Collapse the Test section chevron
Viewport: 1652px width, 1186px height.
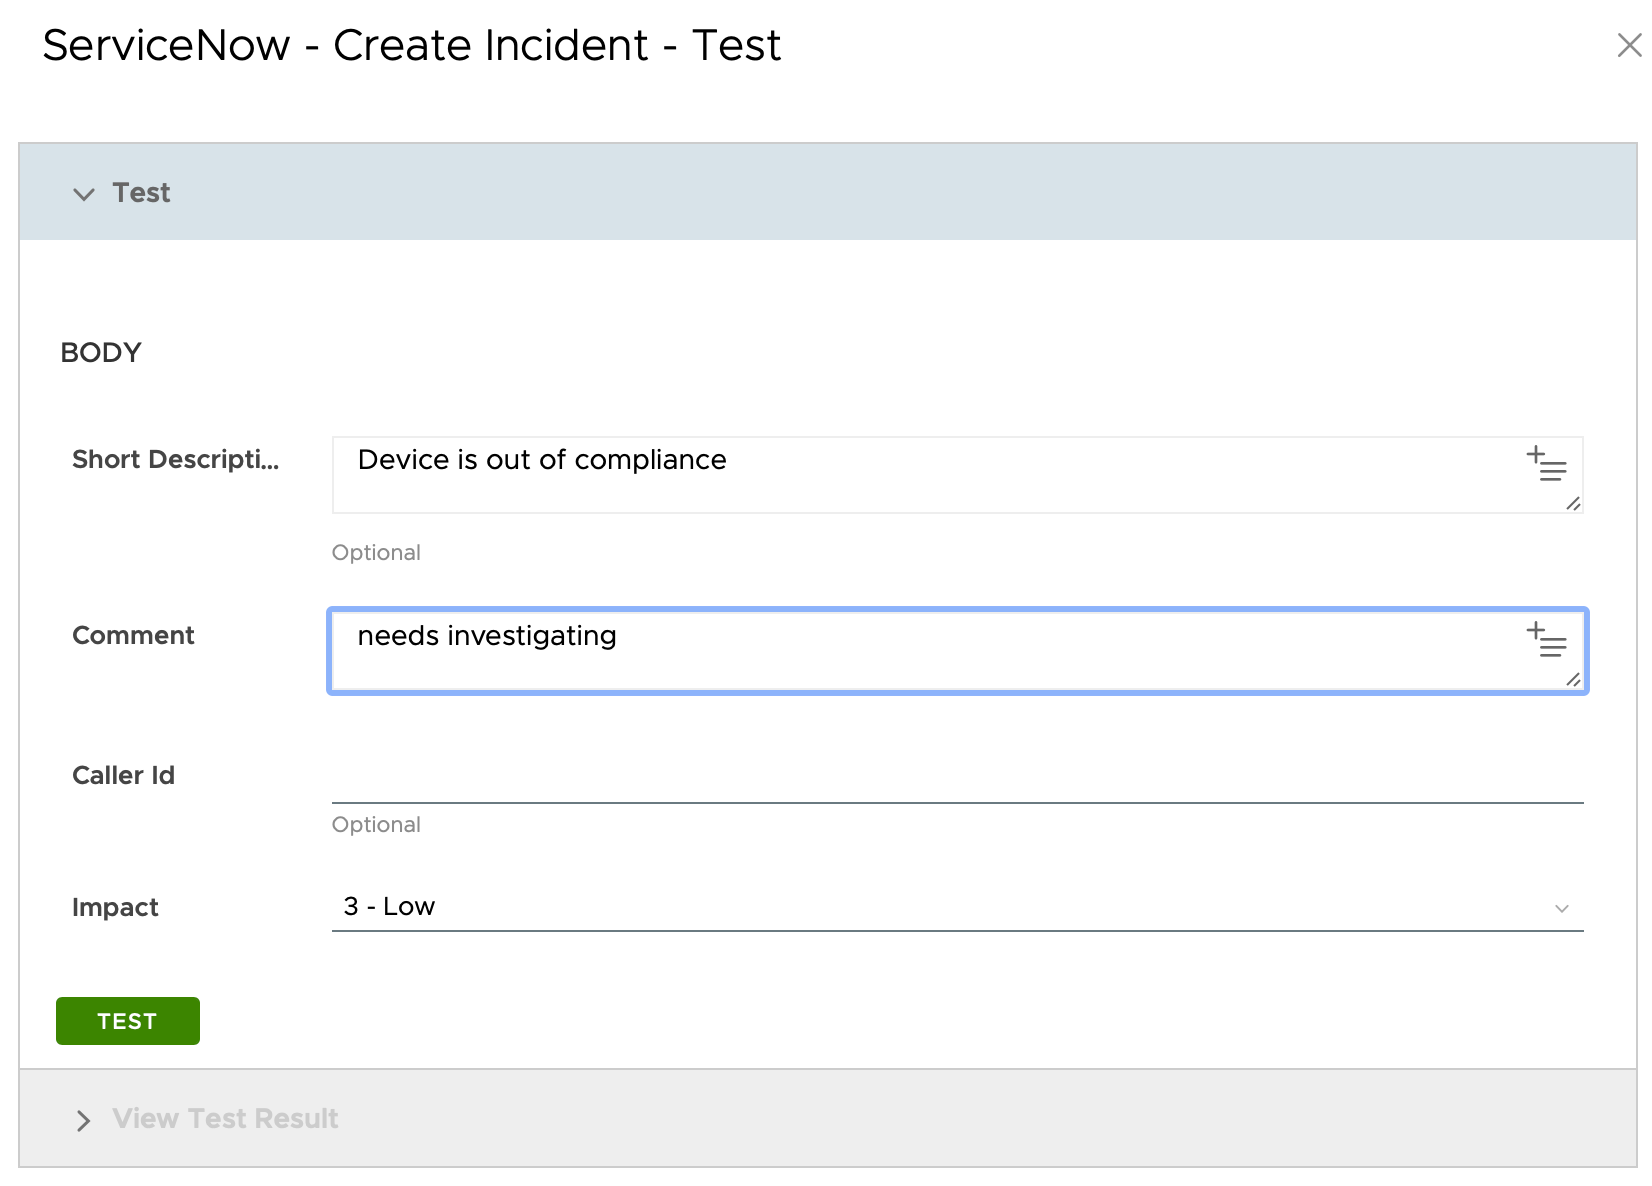84,194
